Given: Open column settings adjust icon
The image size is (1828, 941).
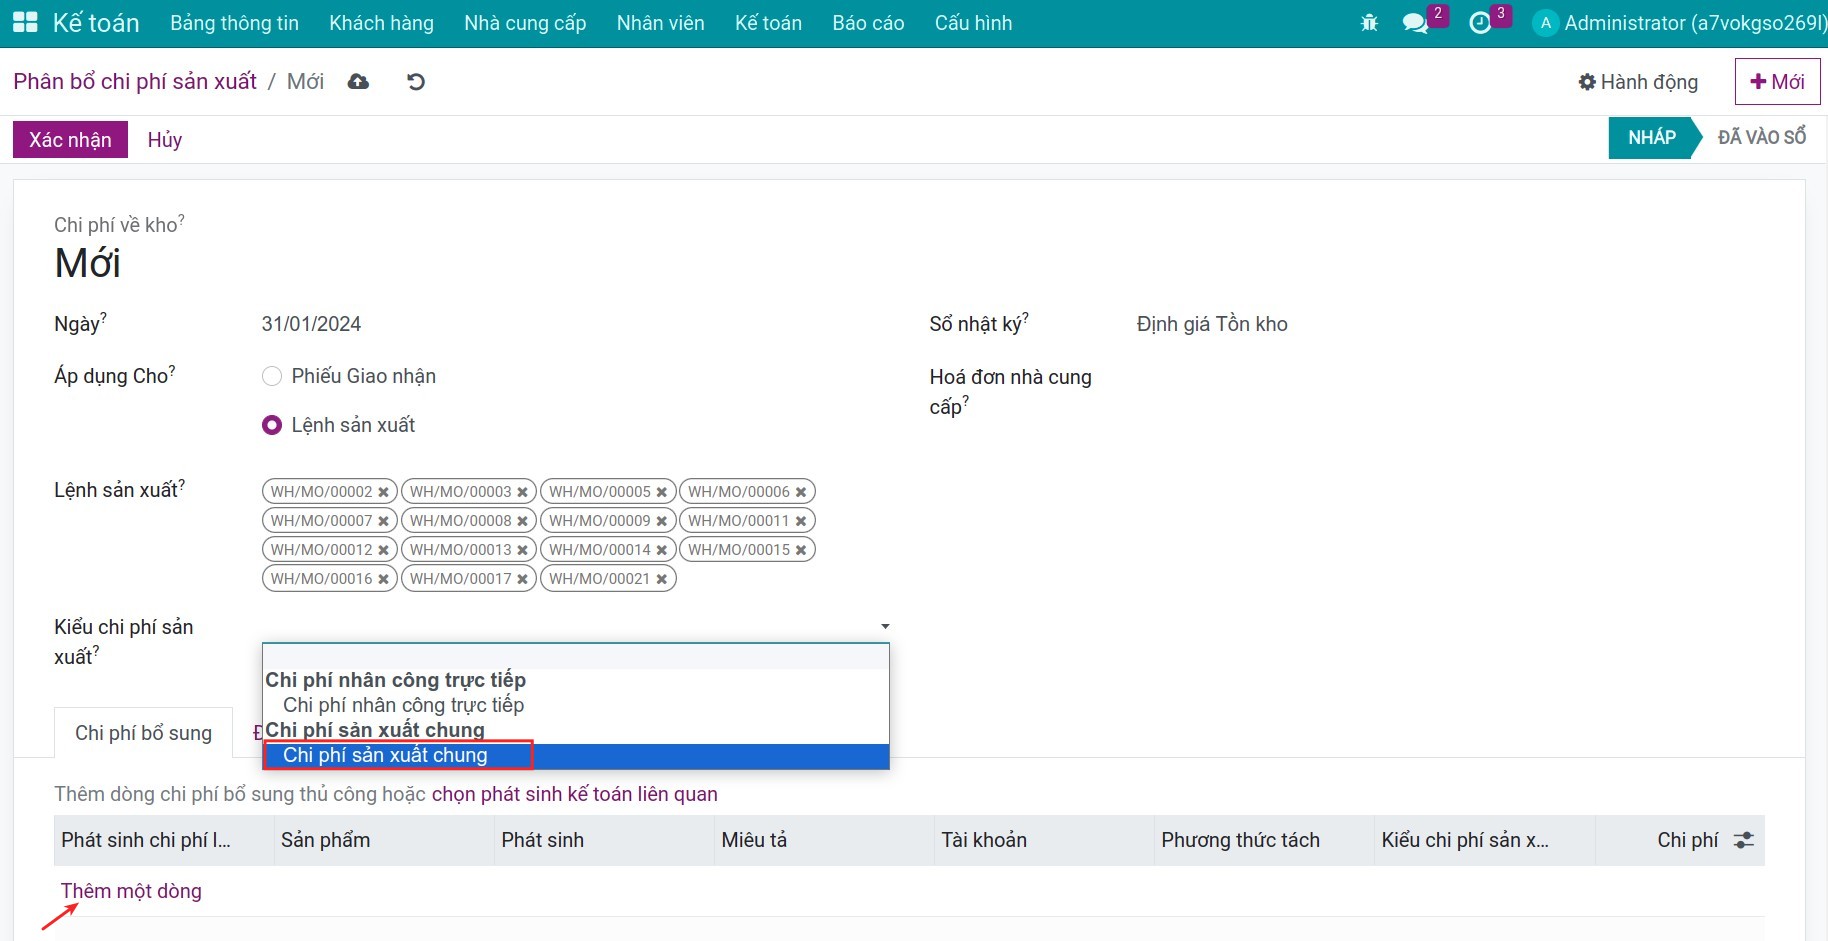Looking at the screenshot, I should pos(1744,840).
